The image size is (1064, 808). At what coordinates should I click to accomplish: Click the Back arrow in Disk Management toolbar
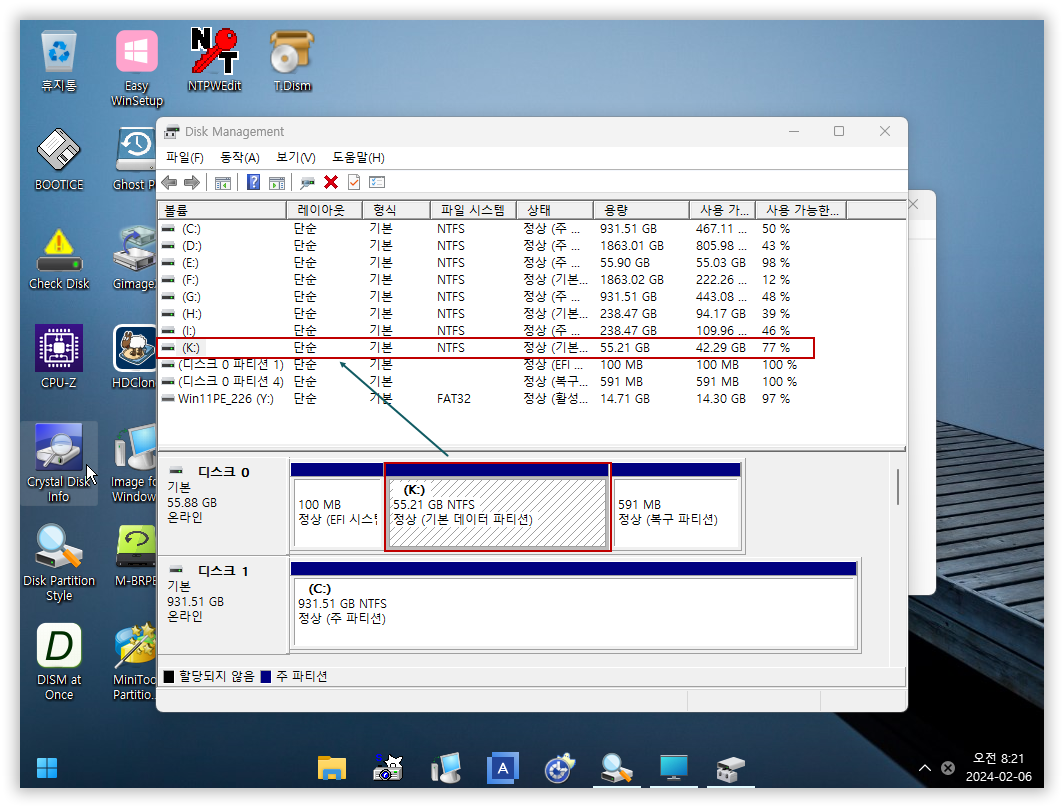pyautogui.click(x=170, y=182)
